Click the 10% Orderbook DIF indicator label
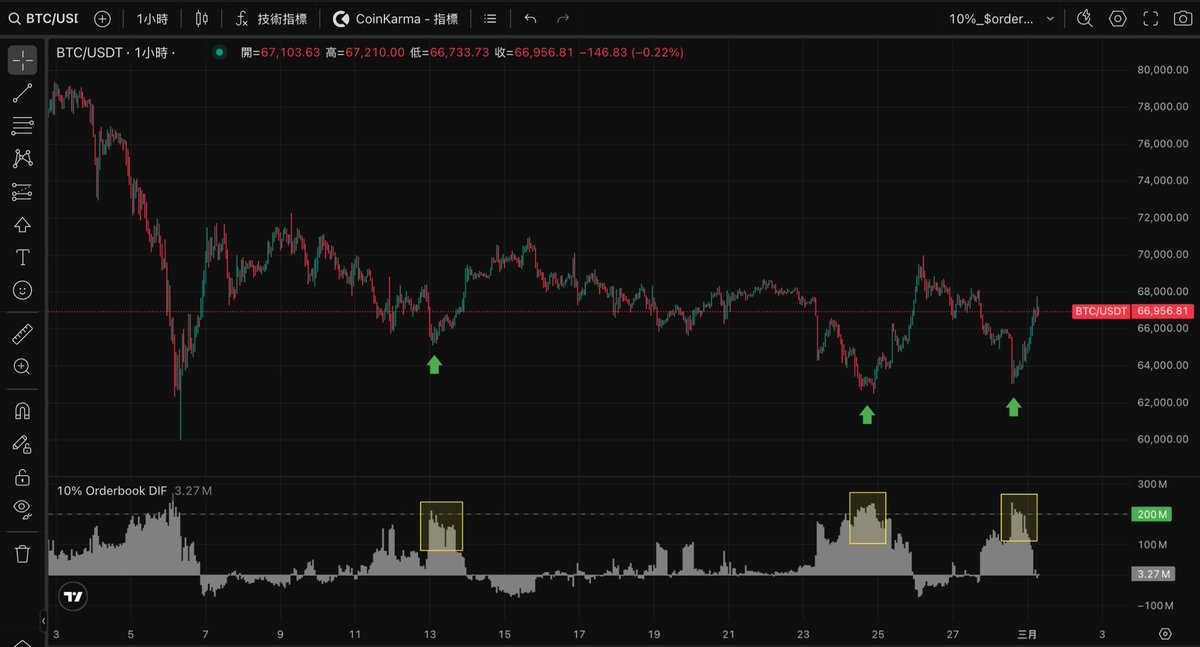The height and width of the screenshot is (647, 1200). [113, 490]
